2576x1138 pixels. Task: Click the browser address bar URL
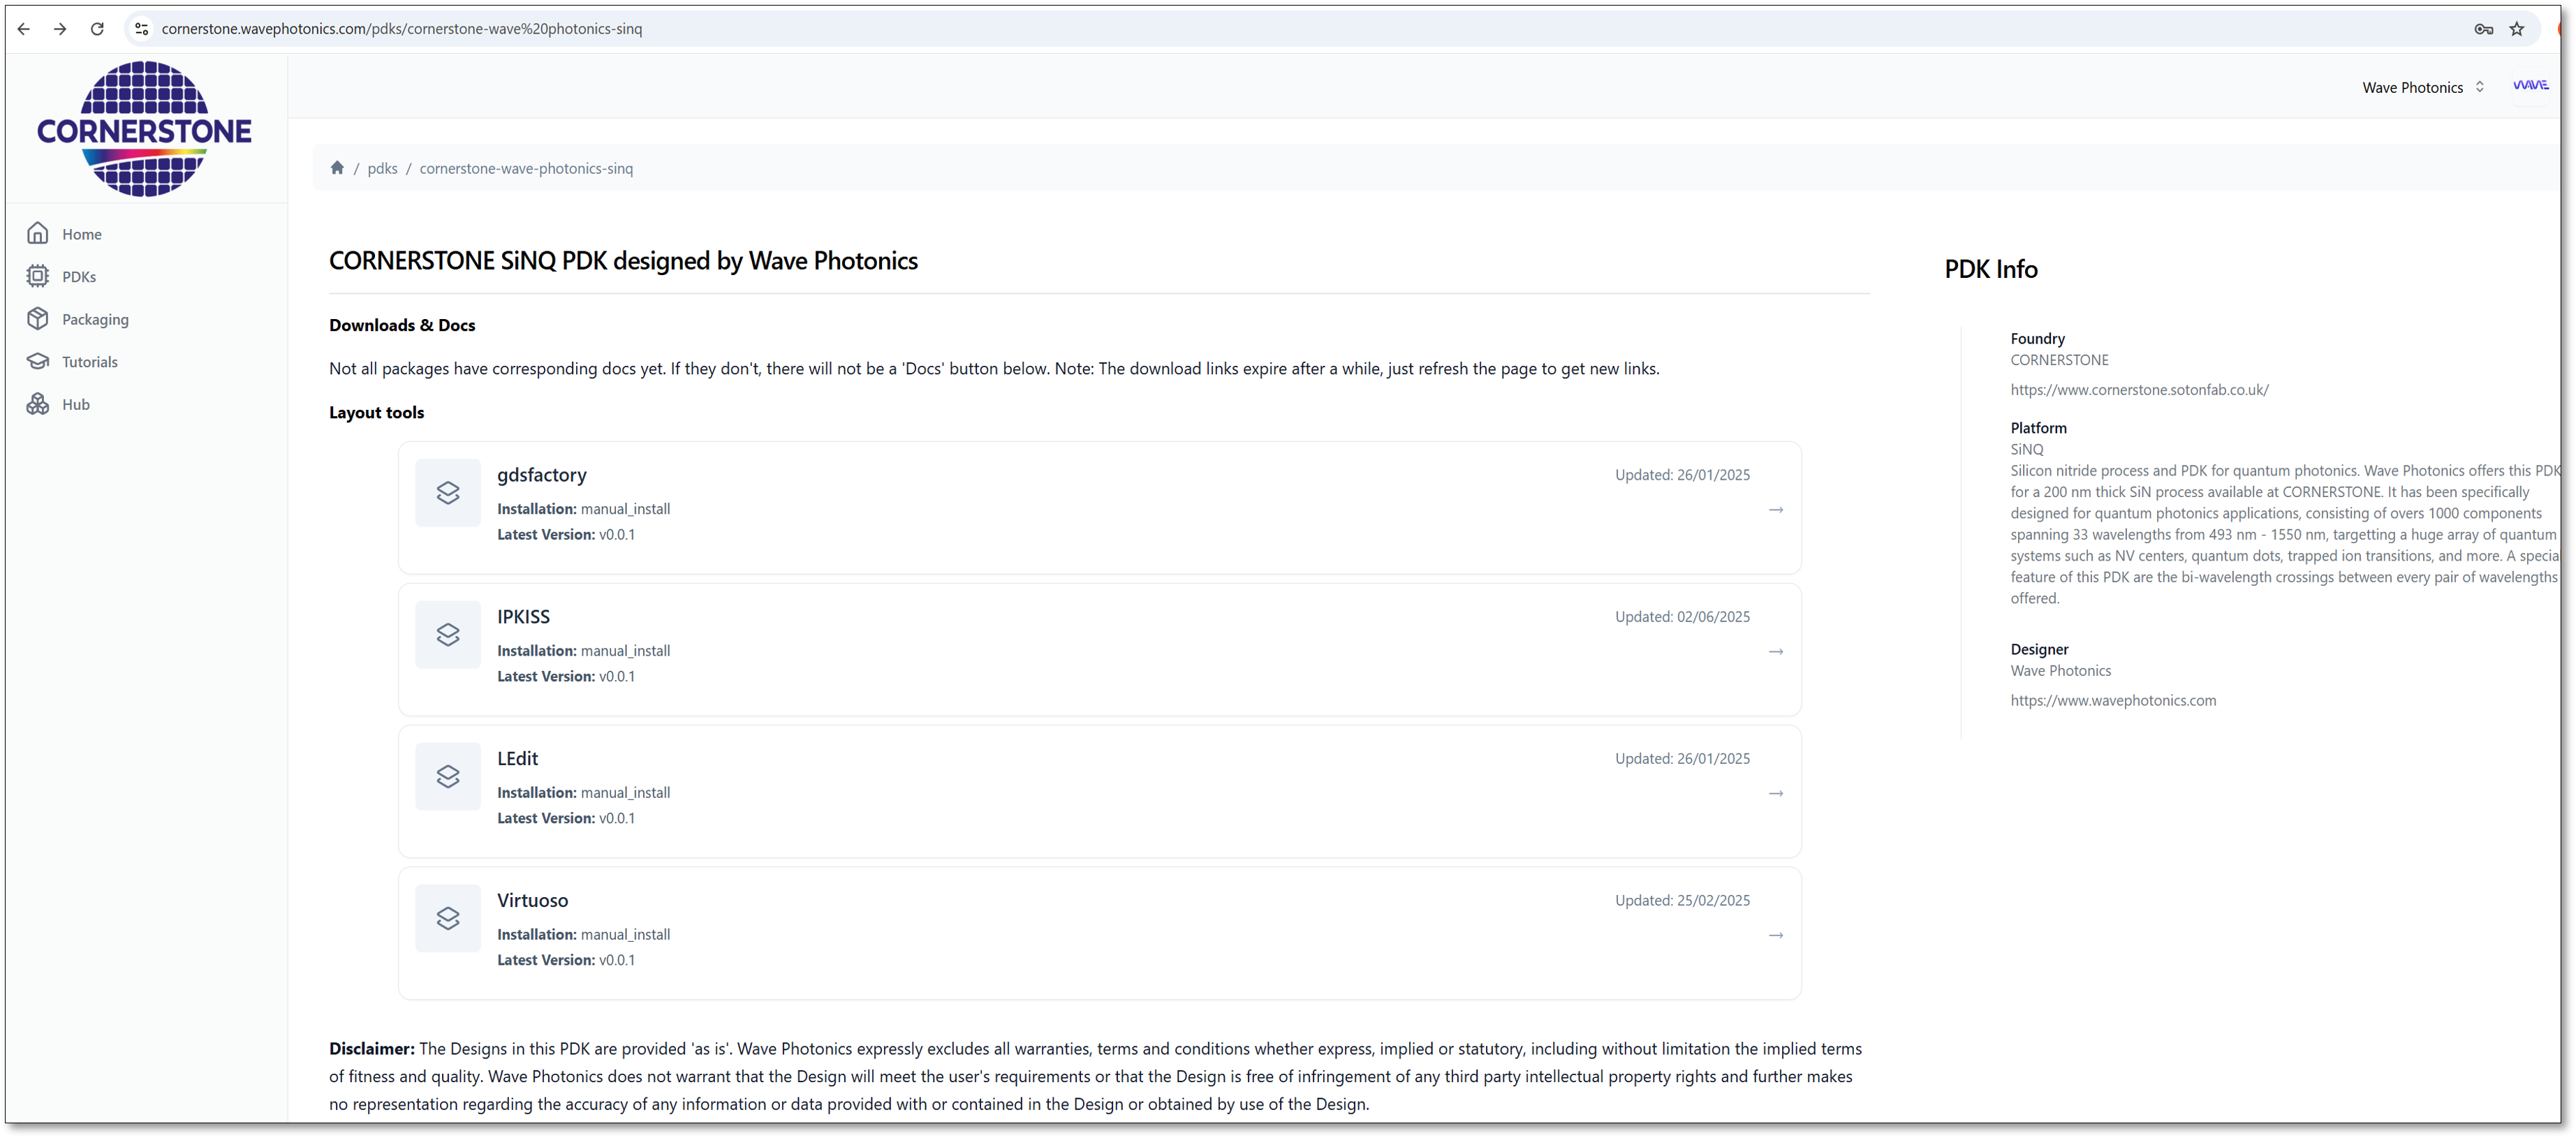(x=402, y=29)
